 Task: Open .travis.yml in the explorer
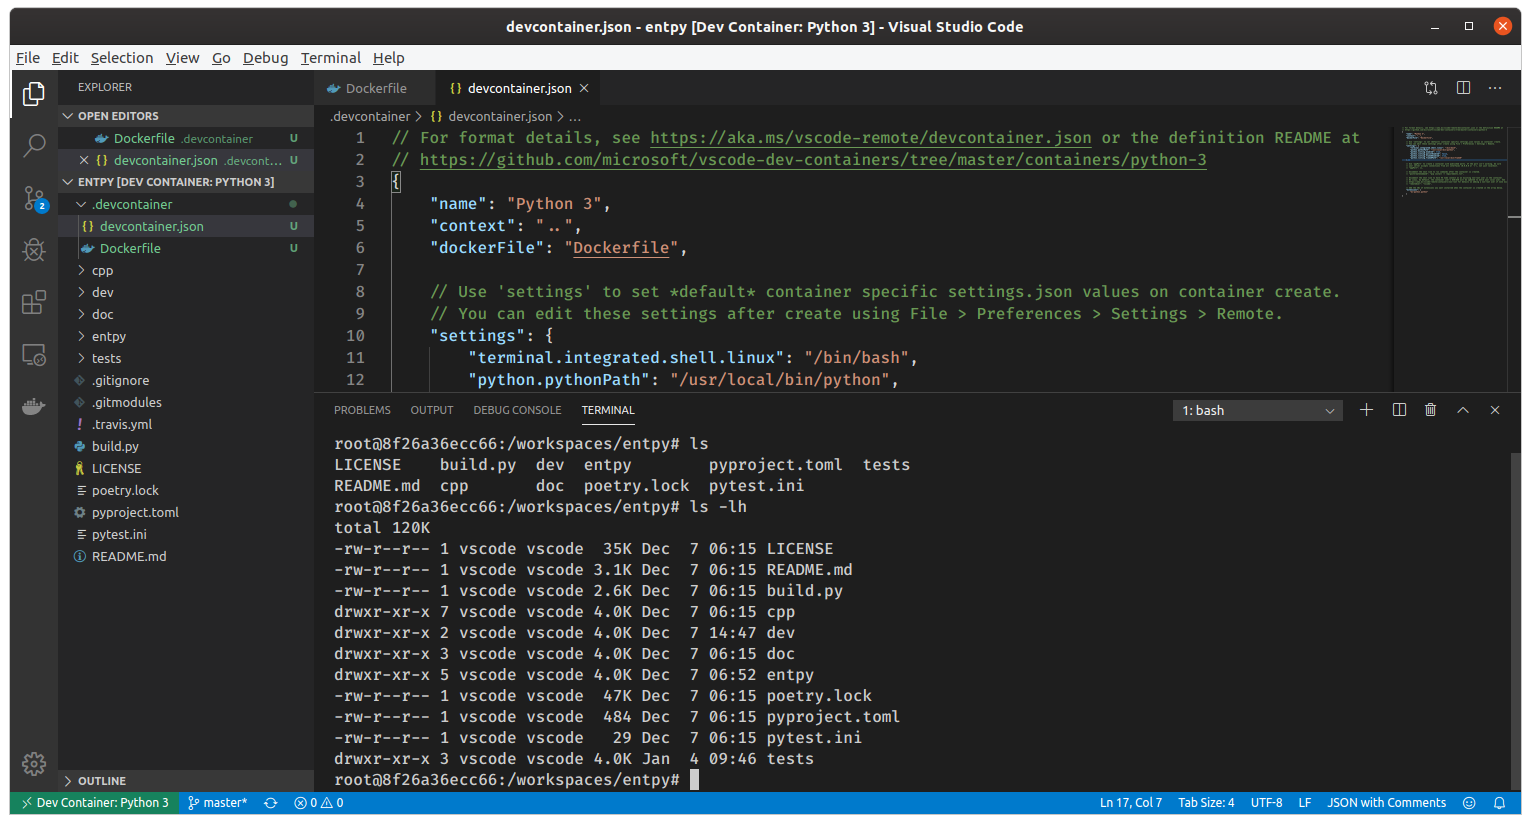click(x=186, y=424)
